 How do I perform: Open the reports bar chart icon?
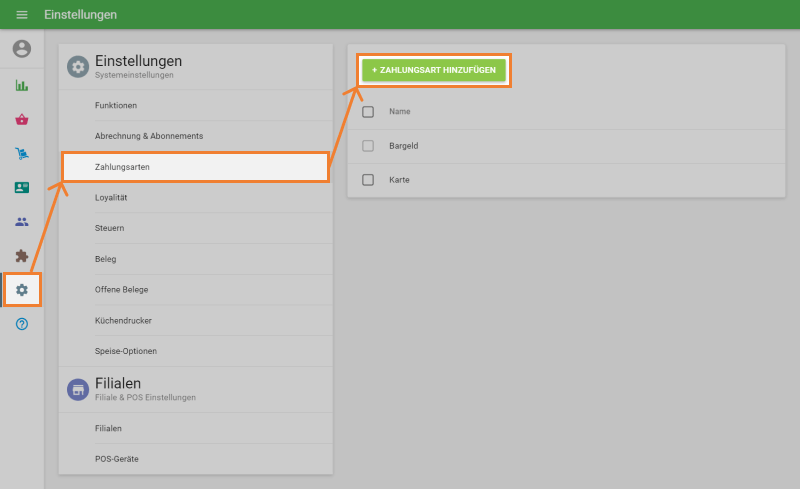22,86
